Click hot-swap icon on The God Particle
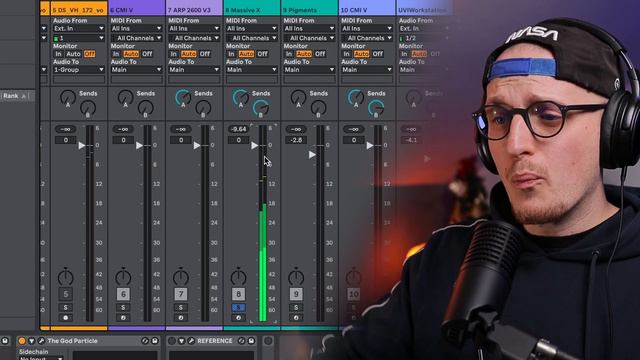640x360 pixels. point(145,340)
